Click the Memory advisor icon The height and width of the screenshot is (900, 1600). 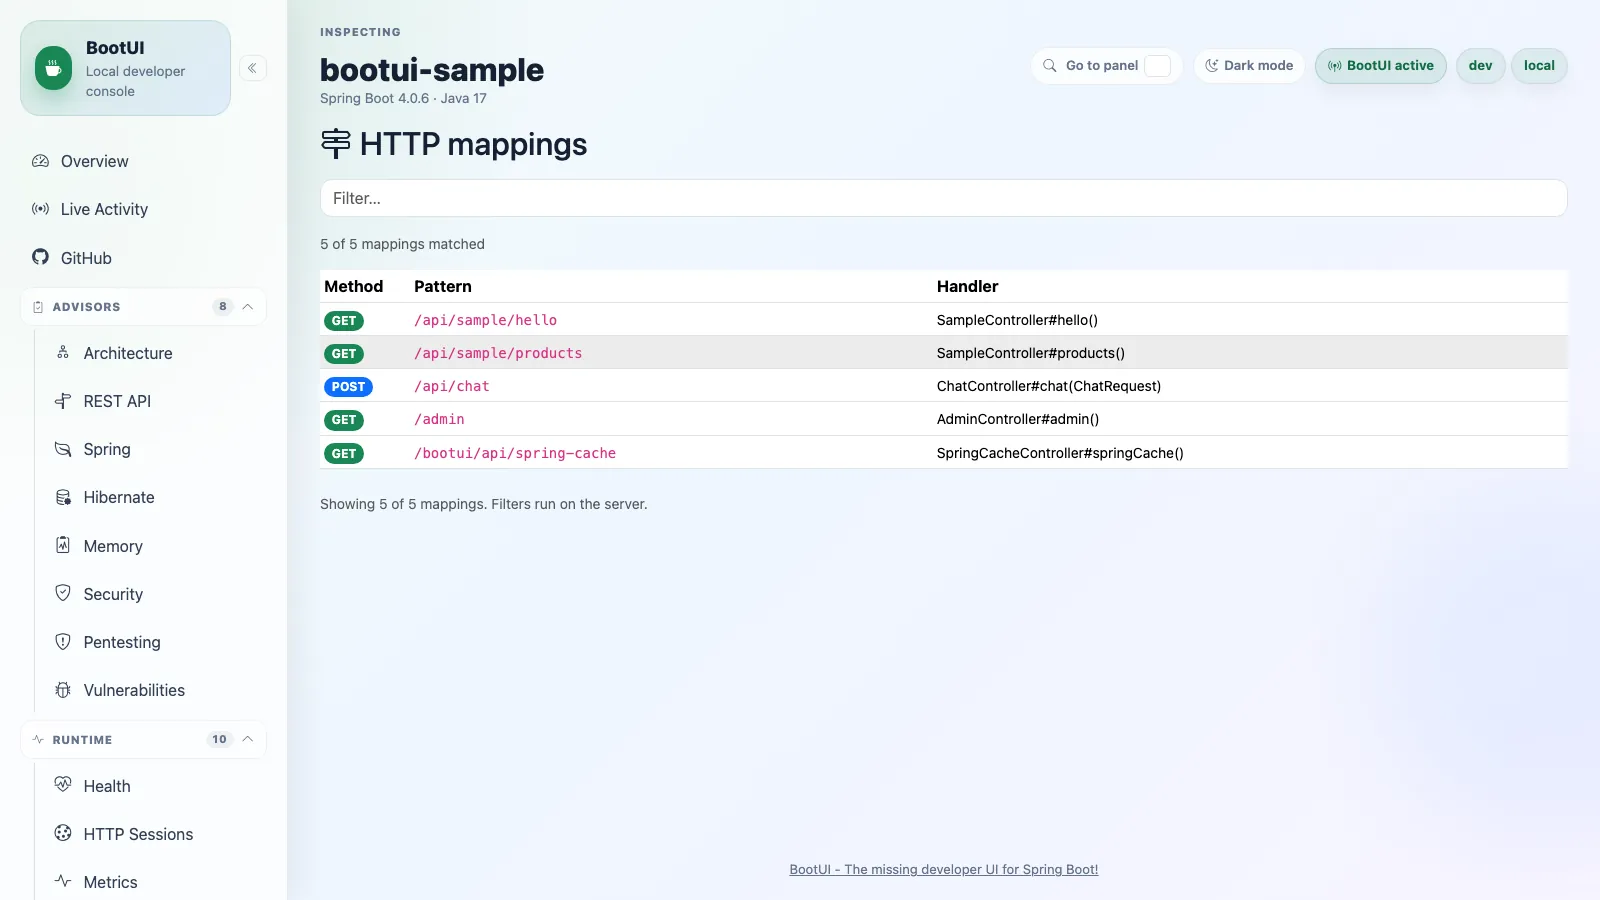[63, 545]
